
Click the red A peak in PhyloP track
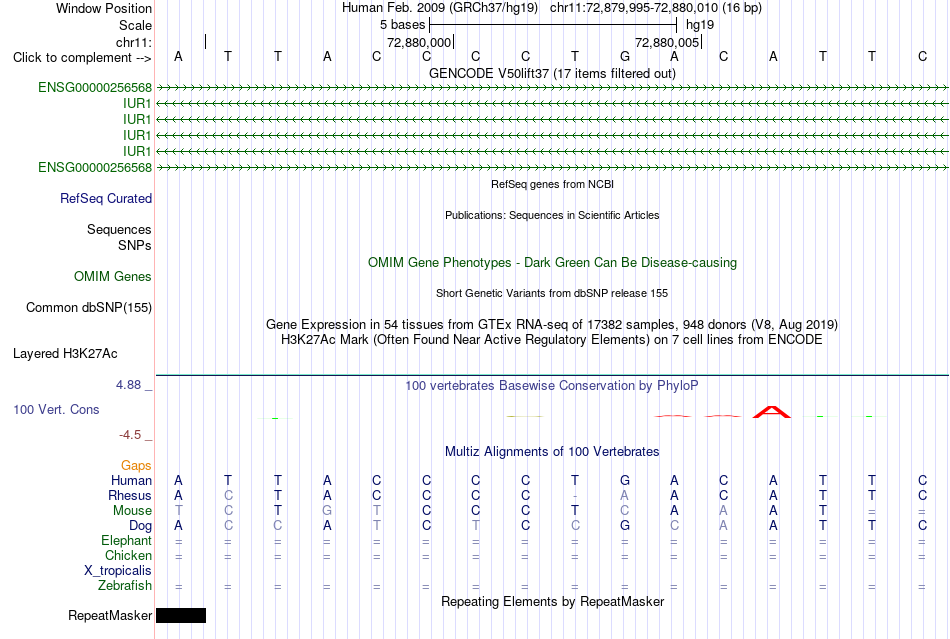(x=771, y=412)
